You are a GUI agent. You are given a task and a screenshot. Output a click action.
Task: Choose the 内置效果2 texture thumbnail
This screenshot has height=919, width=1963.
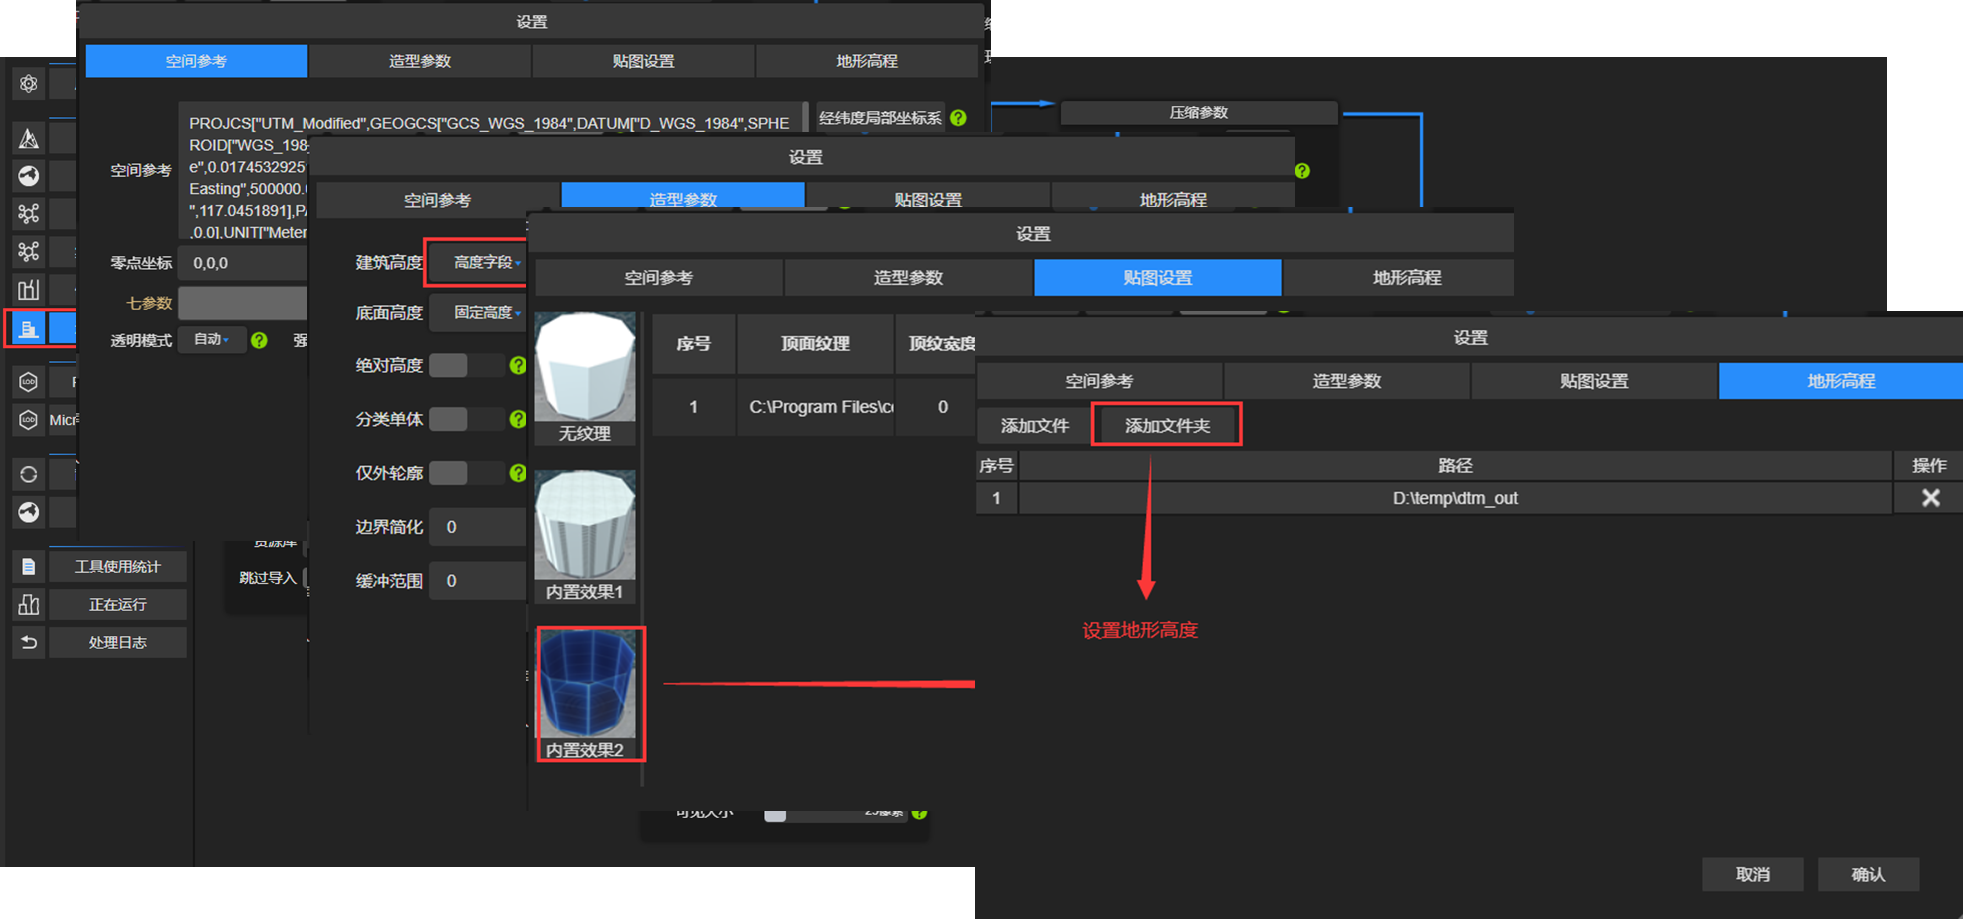[586, 693]
